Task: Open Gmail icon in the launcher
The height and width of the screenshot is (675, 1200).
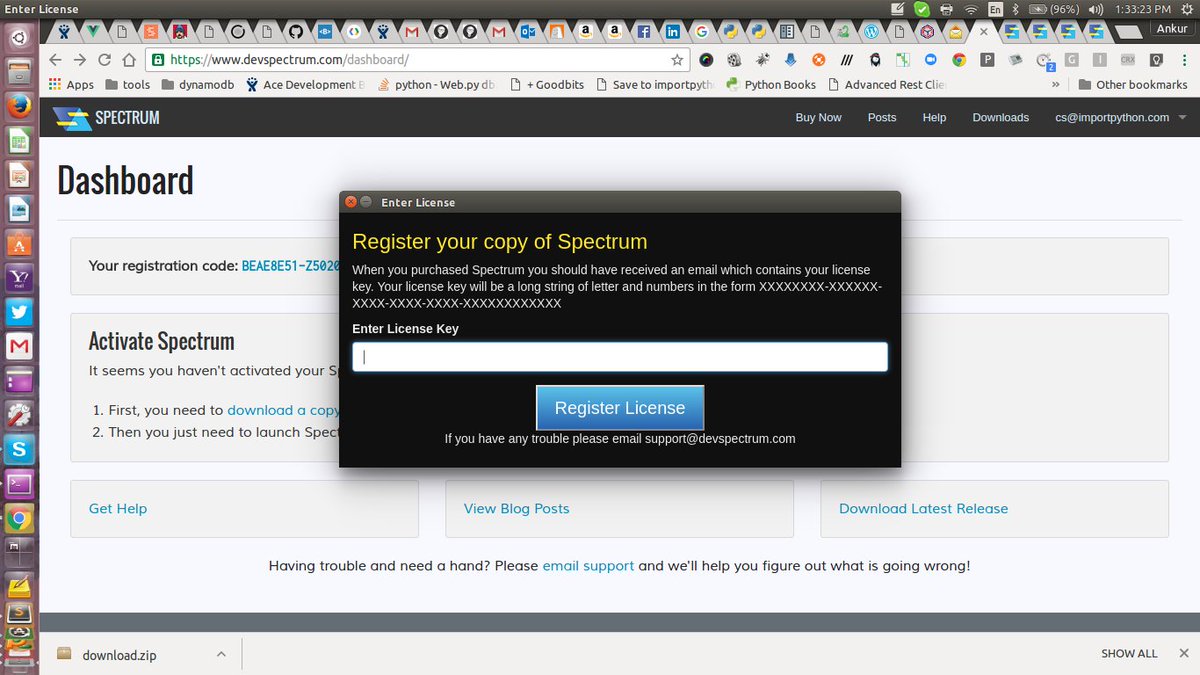Action: coord(19,347)
